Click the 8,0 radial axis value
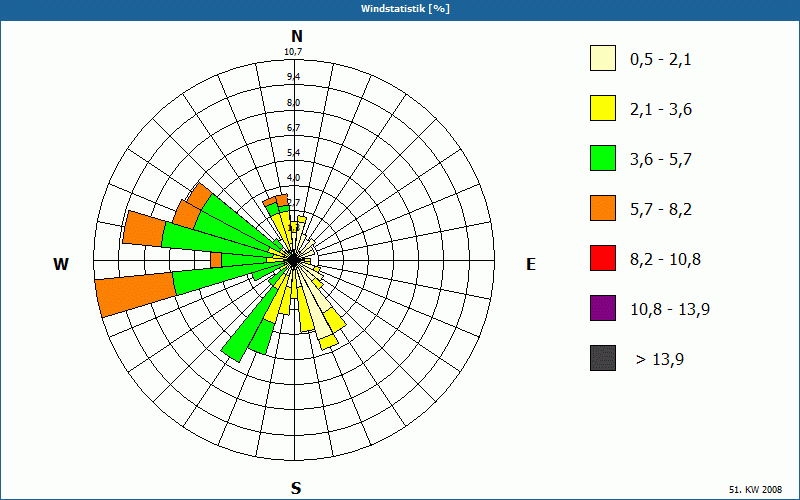 coord(293,103)
